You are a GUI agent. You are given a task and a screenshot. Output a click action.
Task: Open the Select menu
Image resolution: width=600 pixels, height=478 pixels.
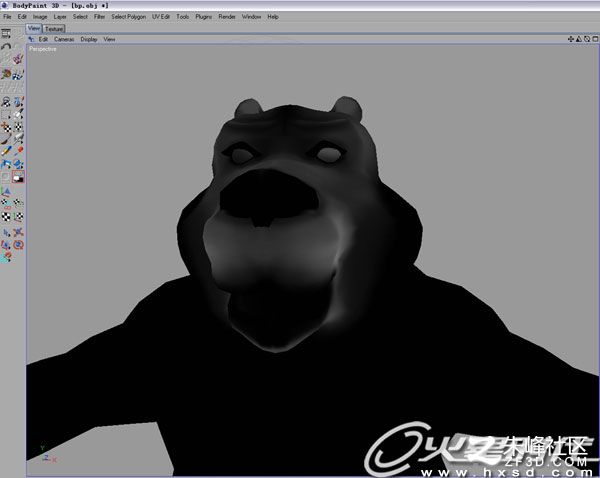click(80, 17)
